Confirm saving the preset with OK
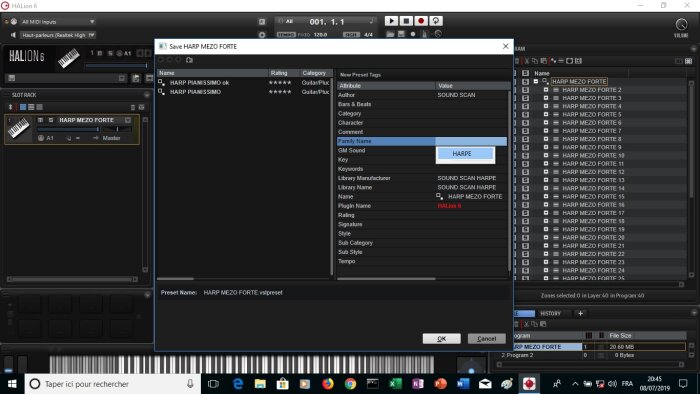This screenshot has width=700, height=394. click(x=442, y=339)
